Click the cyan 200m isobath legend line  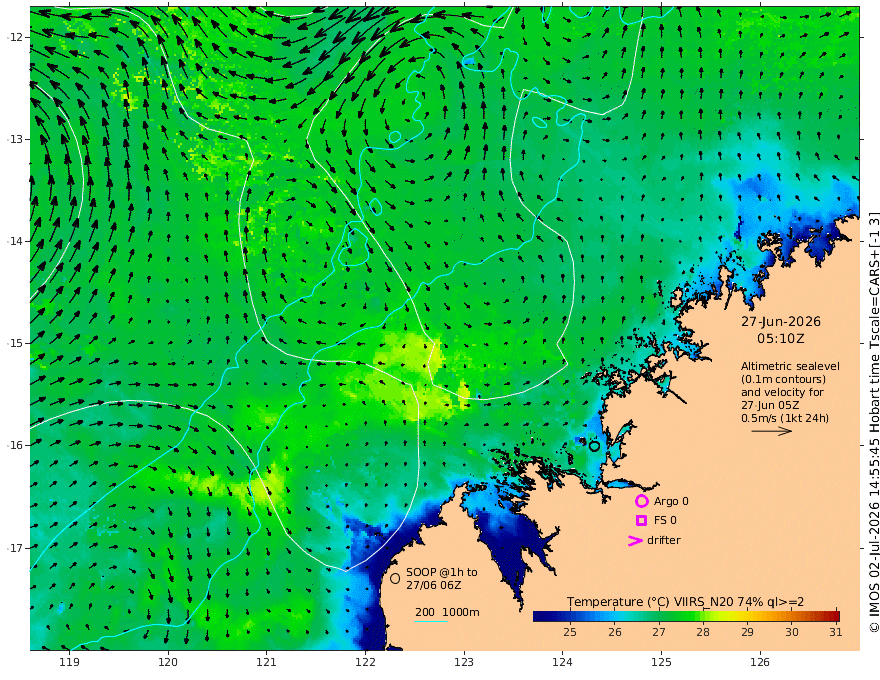(x=430, y=621)
